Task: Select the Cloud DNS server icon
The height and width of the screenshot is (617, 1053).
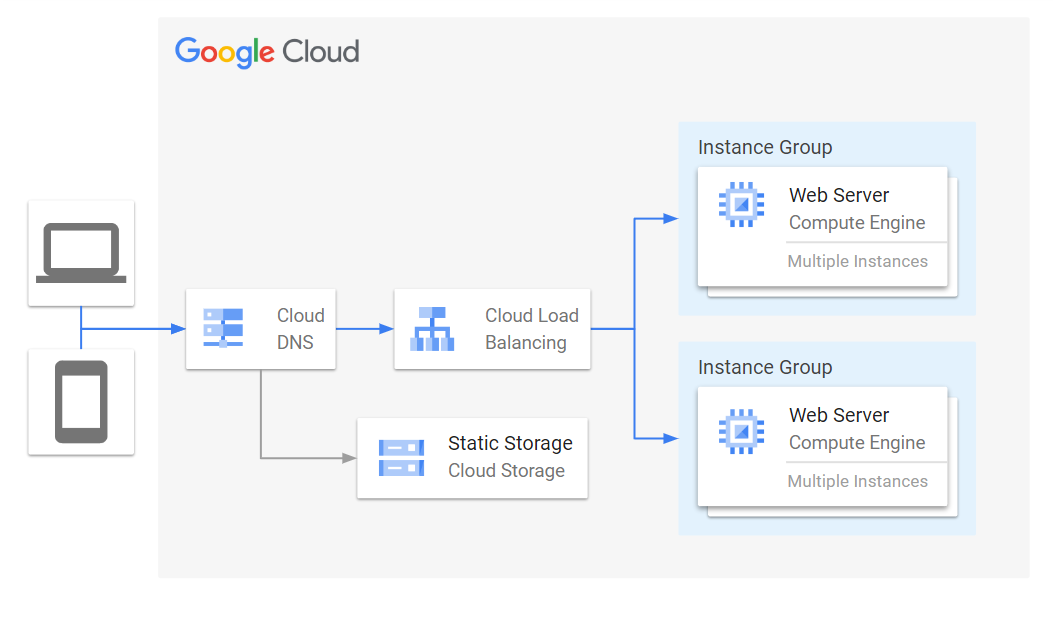Action: 223,328
